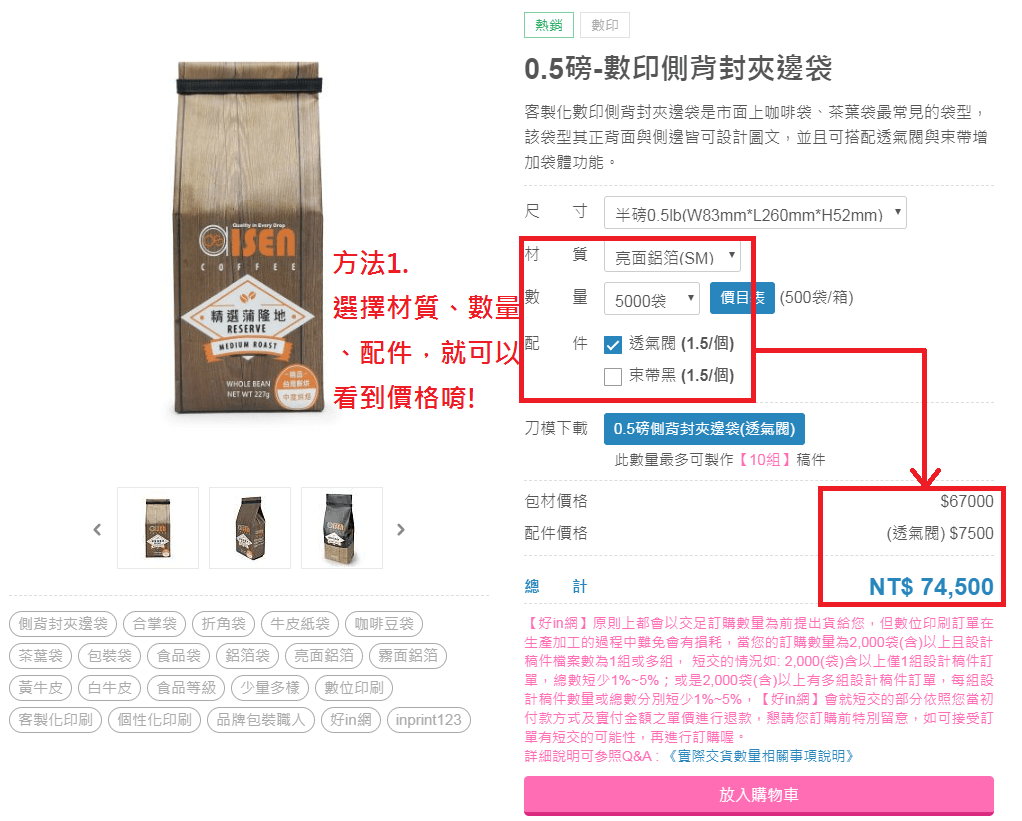Image resolution: width=1022 pixels, height=821 pixels.
Task: Open the 材質 material dropdown
Action: coord(672,256)
